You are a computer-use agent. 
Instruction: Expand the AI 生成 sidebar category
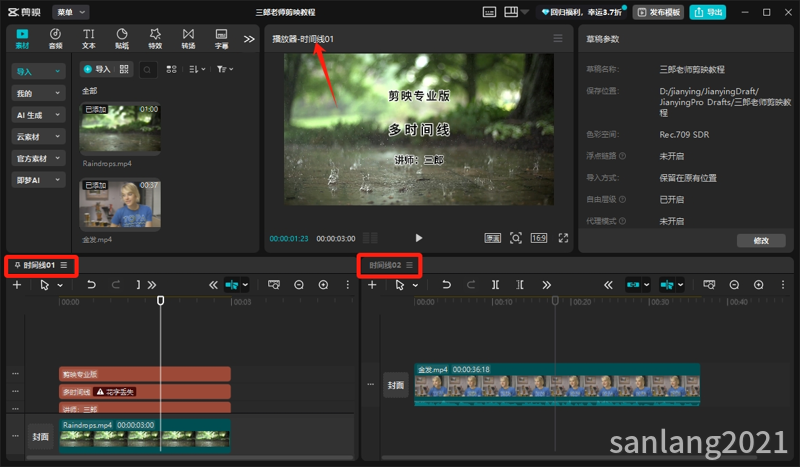click(x=38, y=115)
